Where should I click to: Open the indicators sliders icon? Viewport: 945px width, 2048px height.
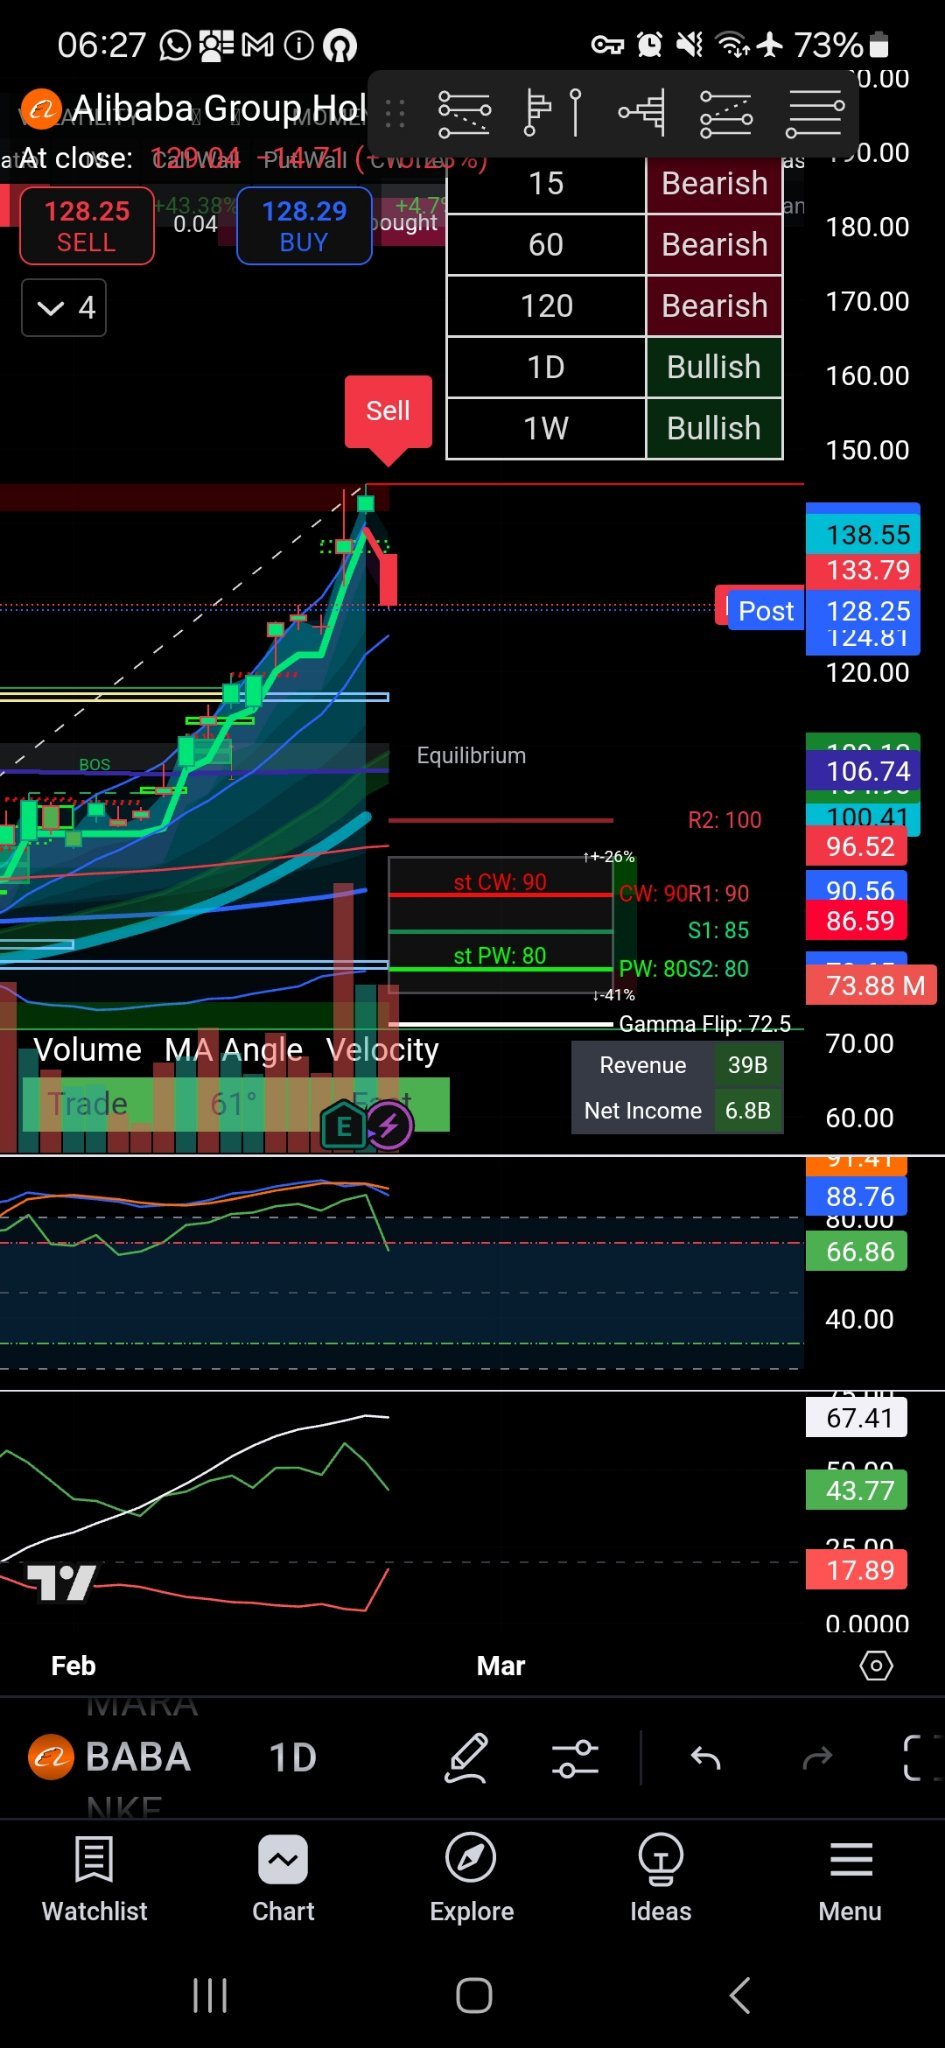tap(575, 1758)
